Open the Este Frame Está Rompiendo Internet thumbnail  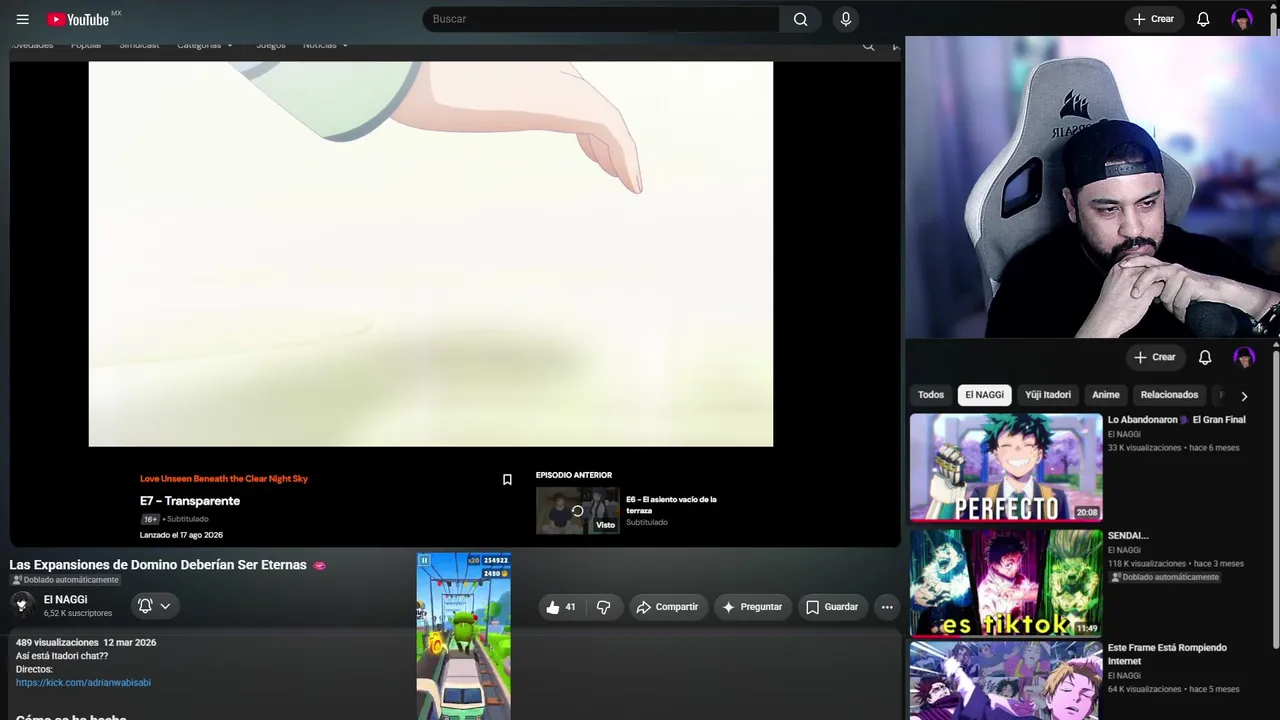click(x=1006, y=681)
